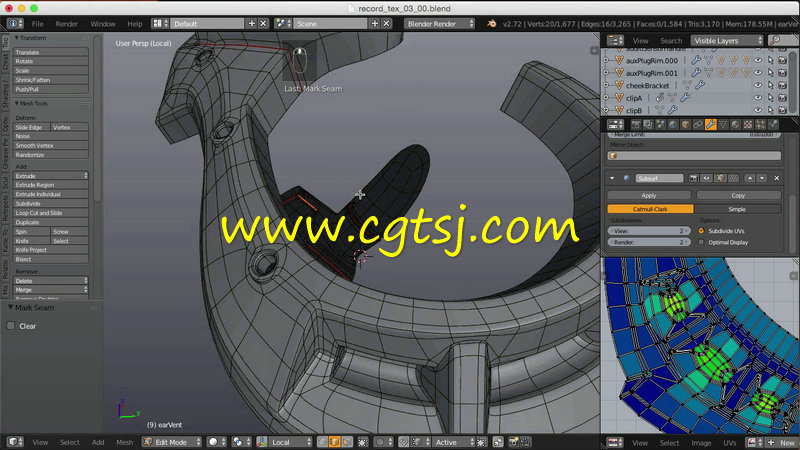This screenshot has height=450, width=800.
Task: Open the Visible Layers outliner dropdown
Action: pyautogui.click(x=727, y=40)
